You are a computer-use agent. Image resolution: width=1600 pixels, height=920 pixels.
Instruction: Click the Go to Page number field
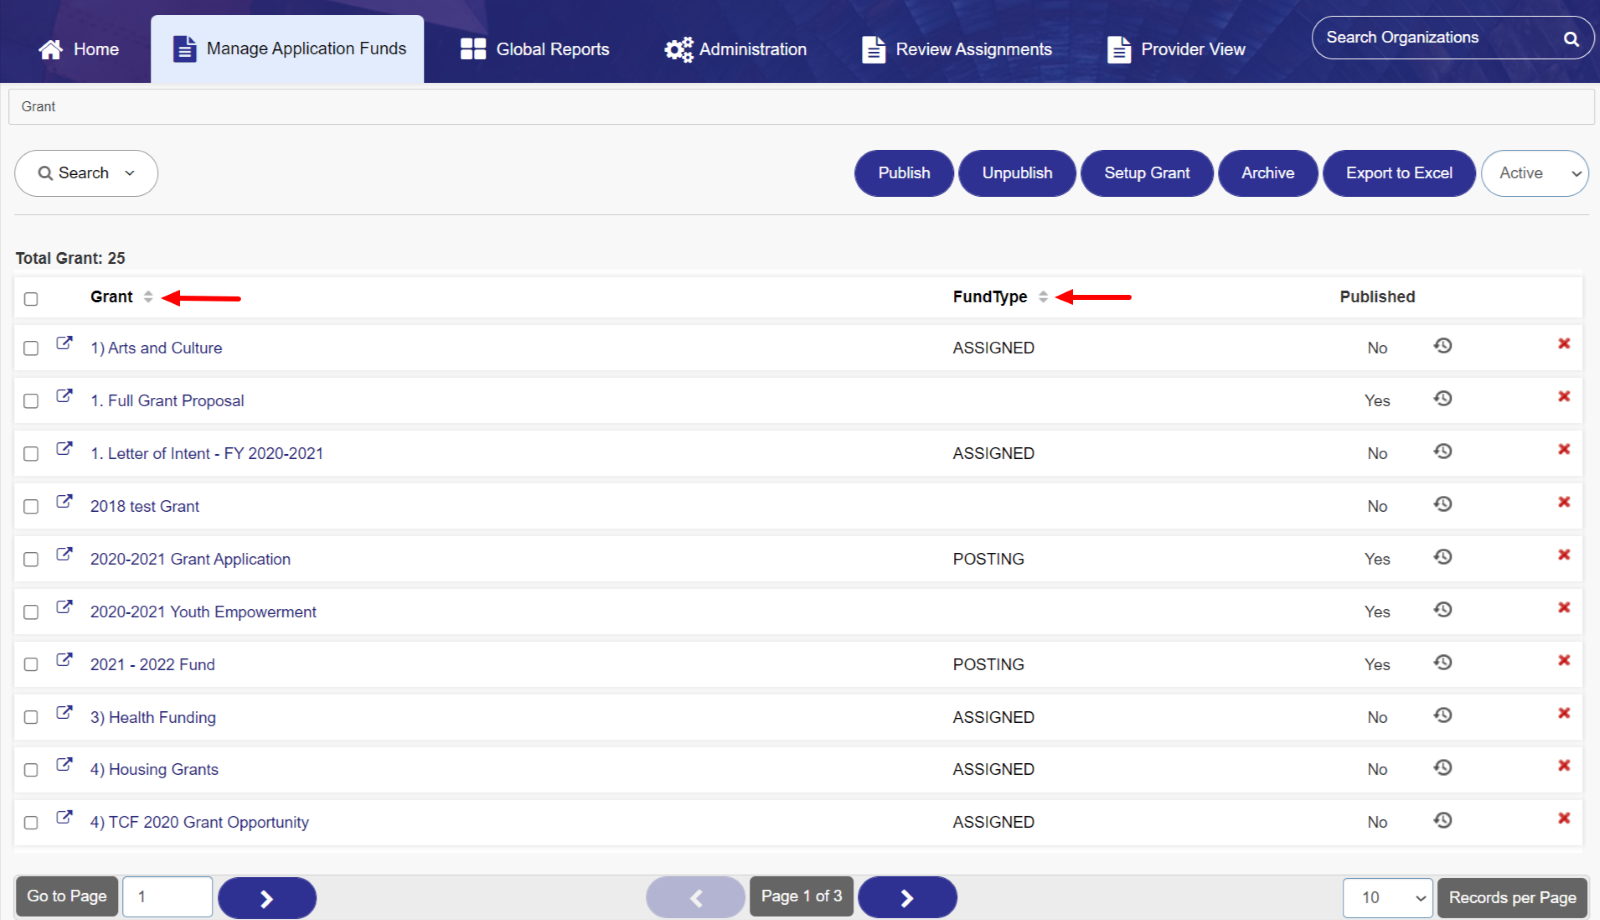[167, 897]
